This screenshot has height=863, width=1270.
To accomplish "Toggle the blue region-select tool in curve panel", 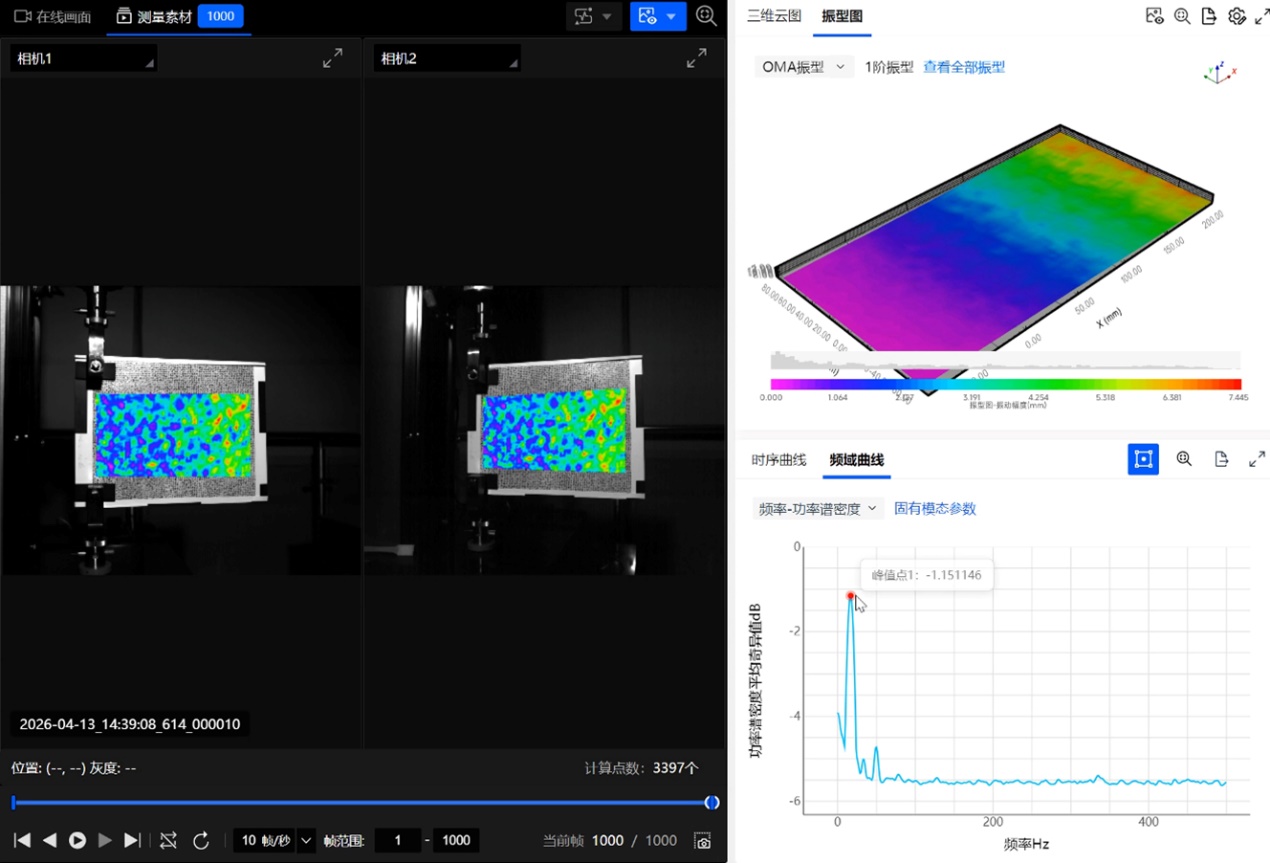I will pyautogui.click(x=1143, y=459).
